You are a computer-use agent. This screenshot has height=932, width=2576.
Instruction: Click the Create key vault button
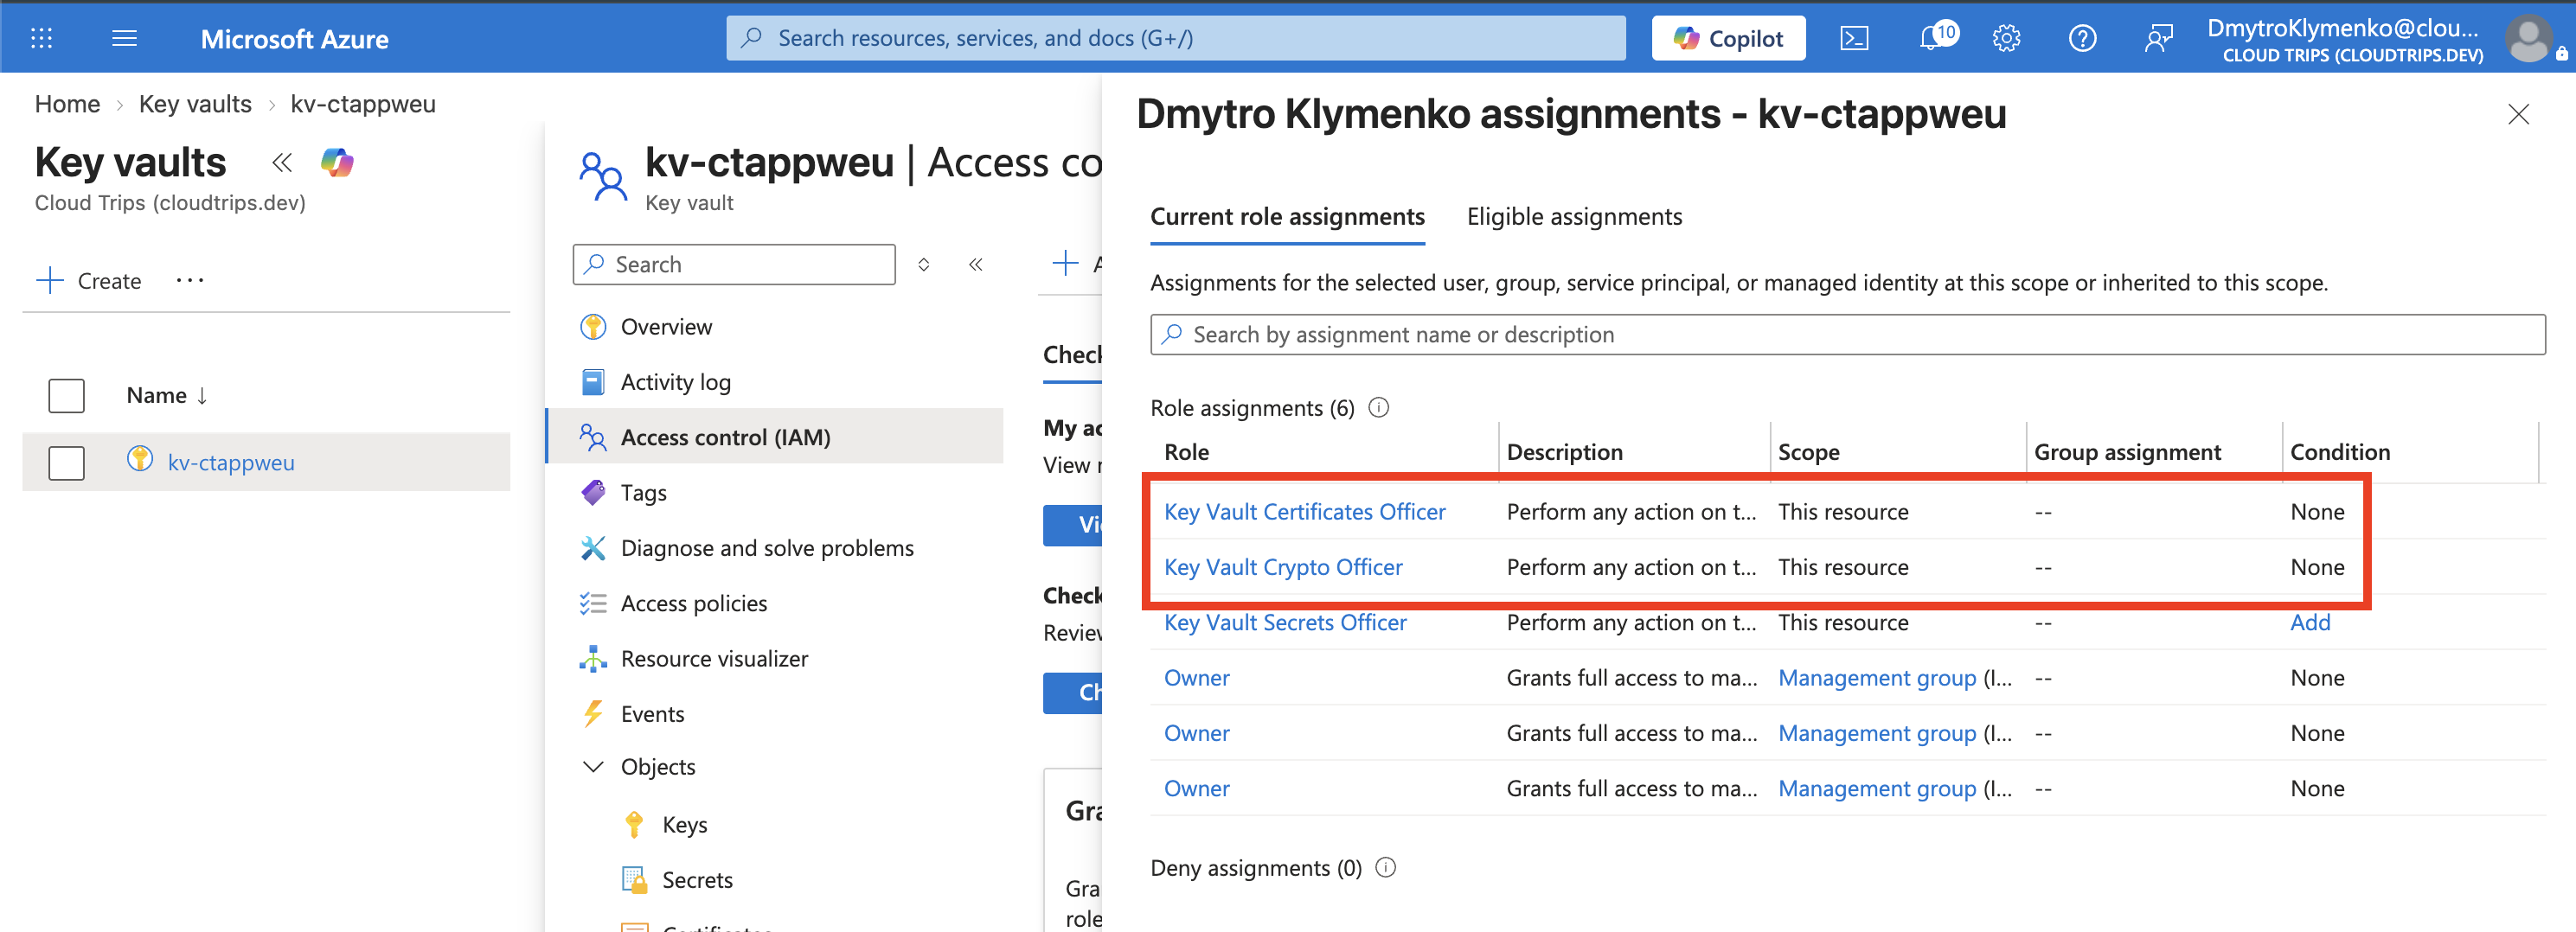pyautogui.click(x=88, y=281)
